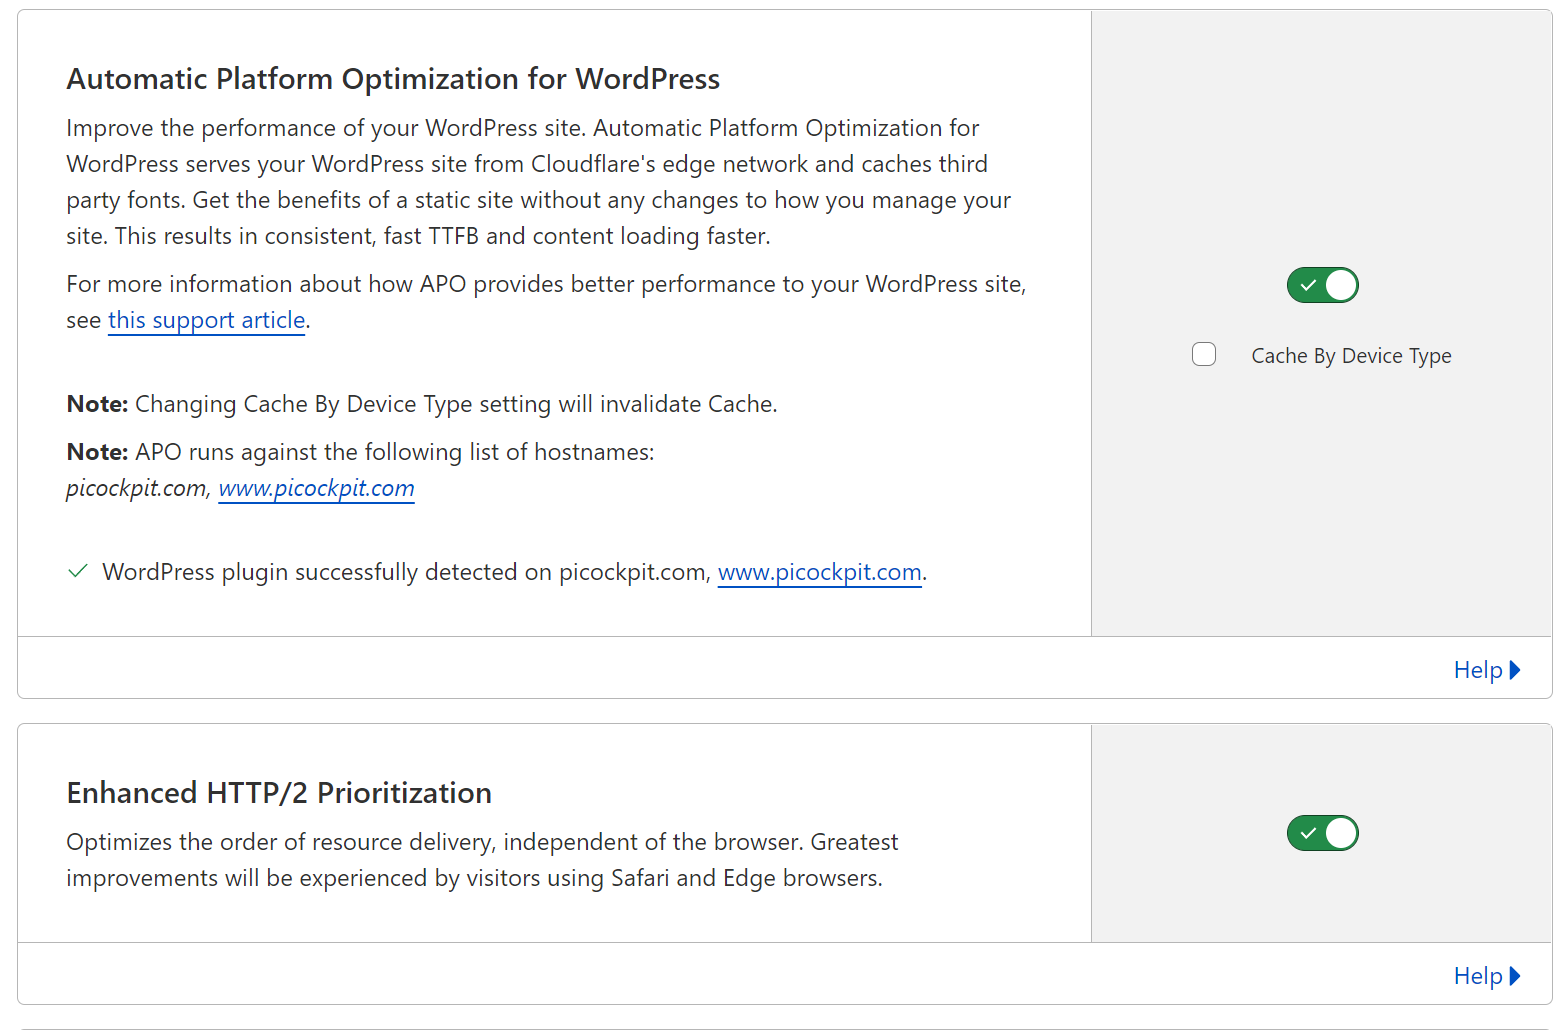Enable Cache By Device Type checkbox

click(1204, 355)
